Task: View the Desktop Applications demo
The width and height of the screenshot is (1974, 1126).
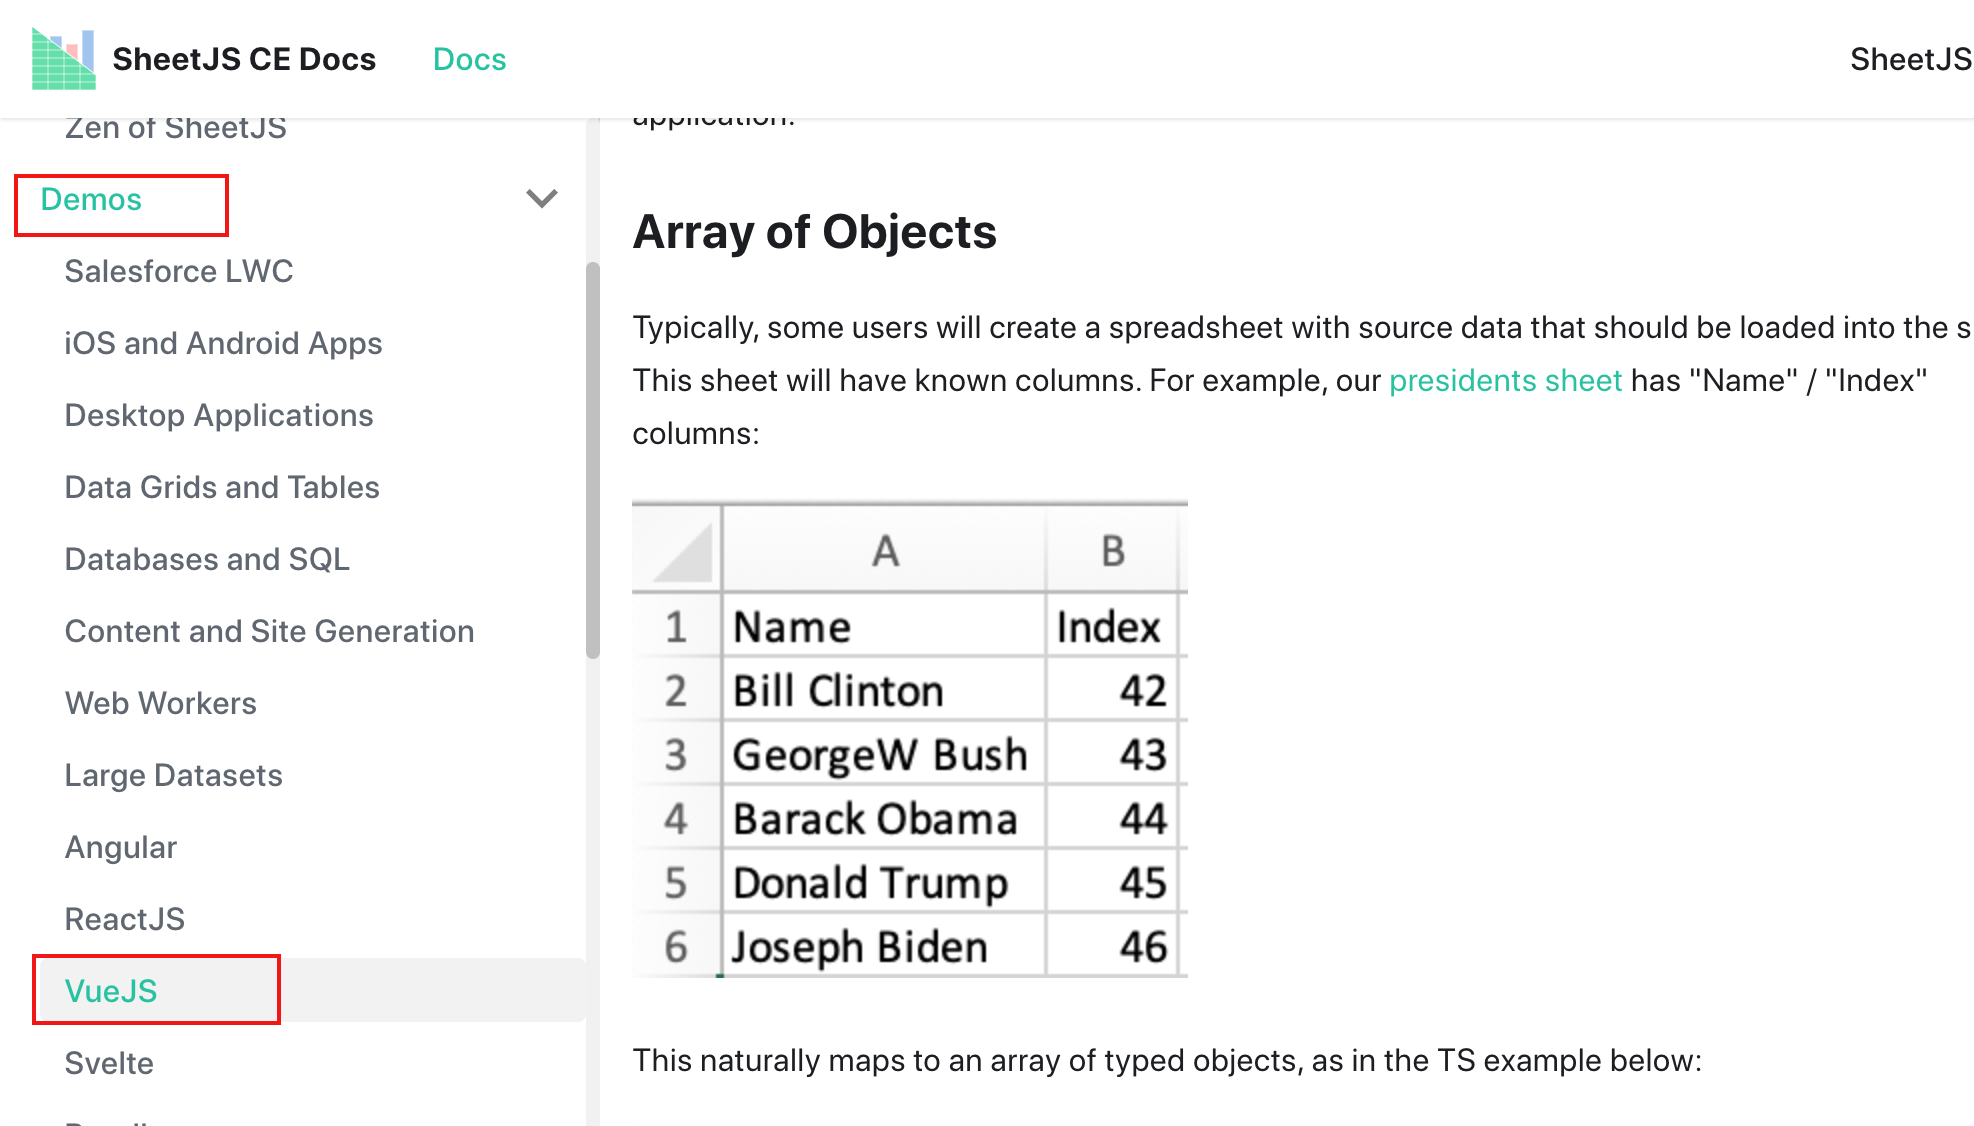Action: 219,415
